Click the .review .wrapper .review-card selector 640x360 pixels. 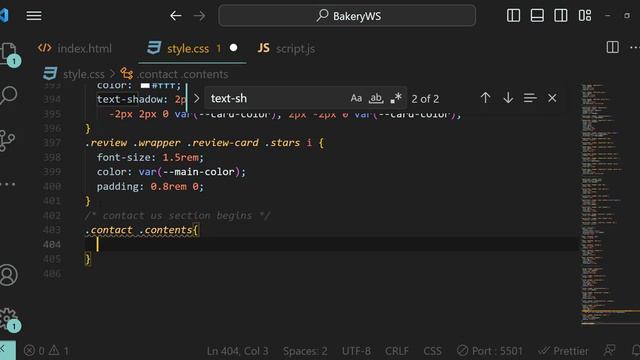click(x=172, y=143)
